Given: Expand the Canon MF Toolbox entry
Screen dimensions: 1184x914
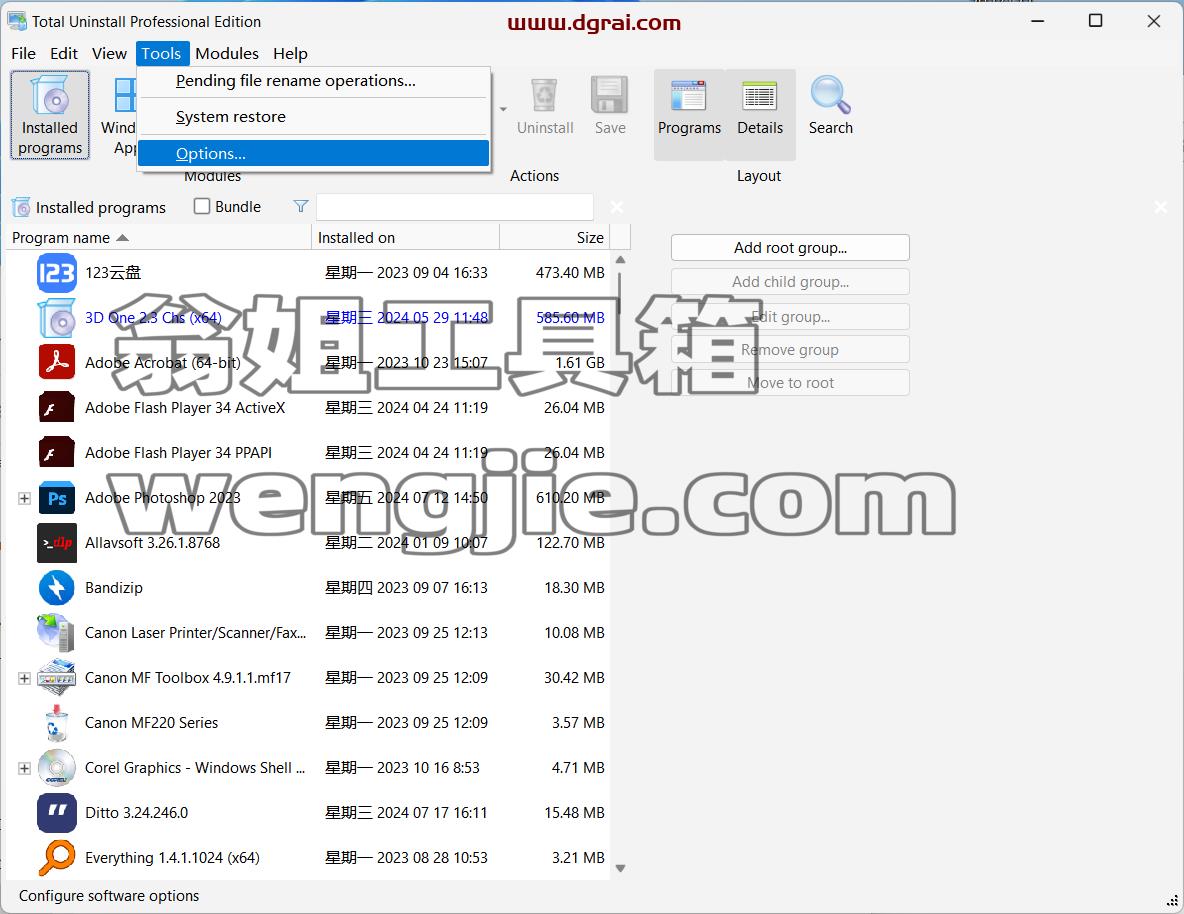Looking at the screenshot, I should click(x=24, y=678).
